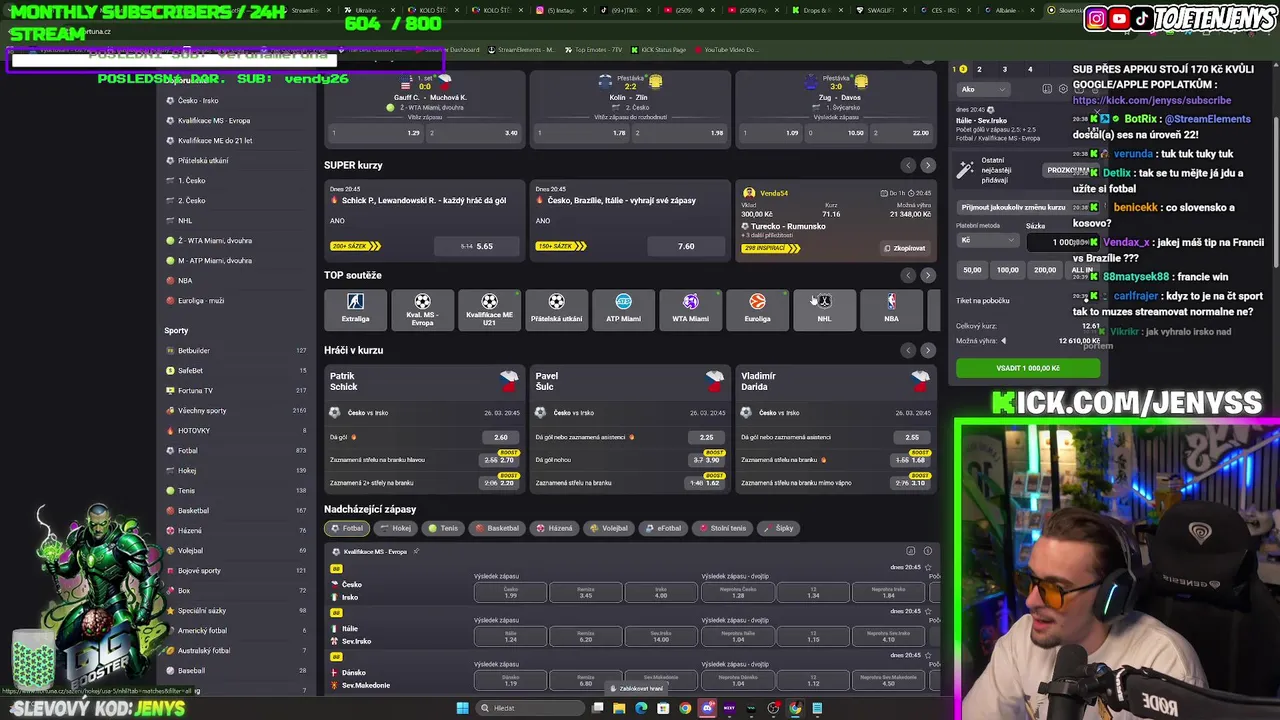Image resolution: width=1280 pixels, height=720 pixels.
Task: Open the Kval. MS - Evropa tile
Action: point(422,309)
